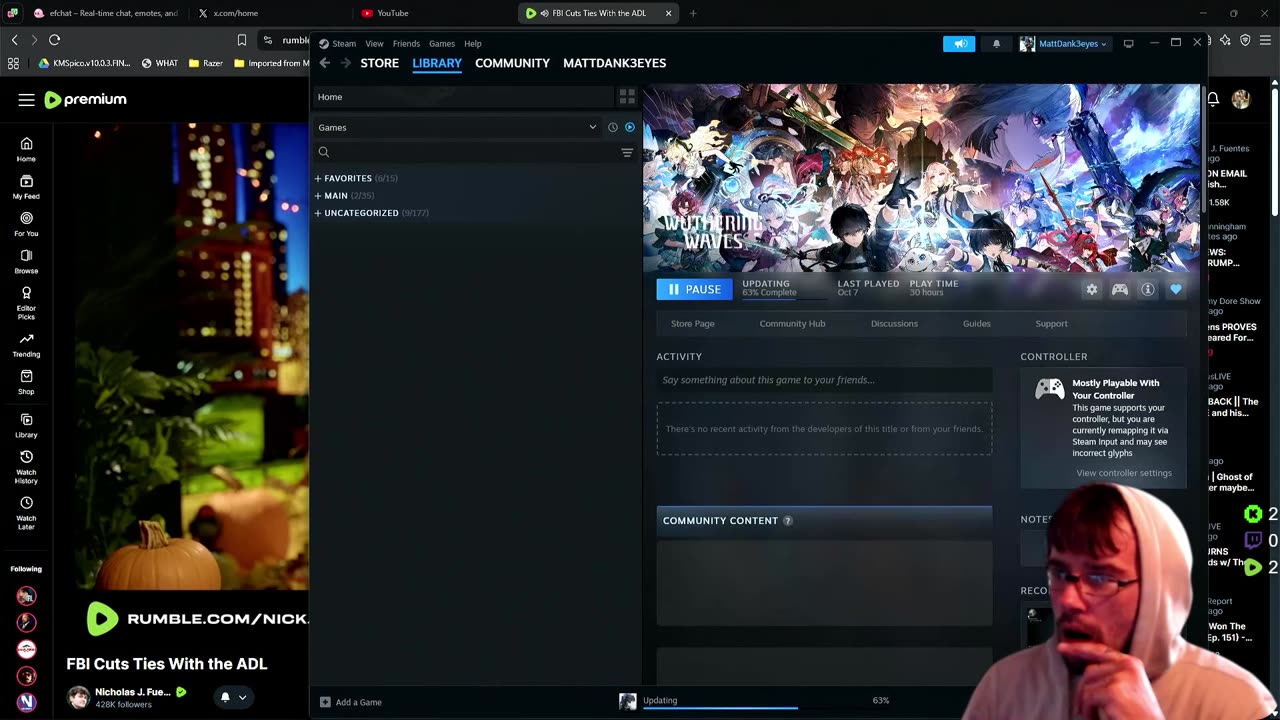Open Games filter dropdown arrow
1280x720 pixels.
pyautogui.click(x=592, y=127)
